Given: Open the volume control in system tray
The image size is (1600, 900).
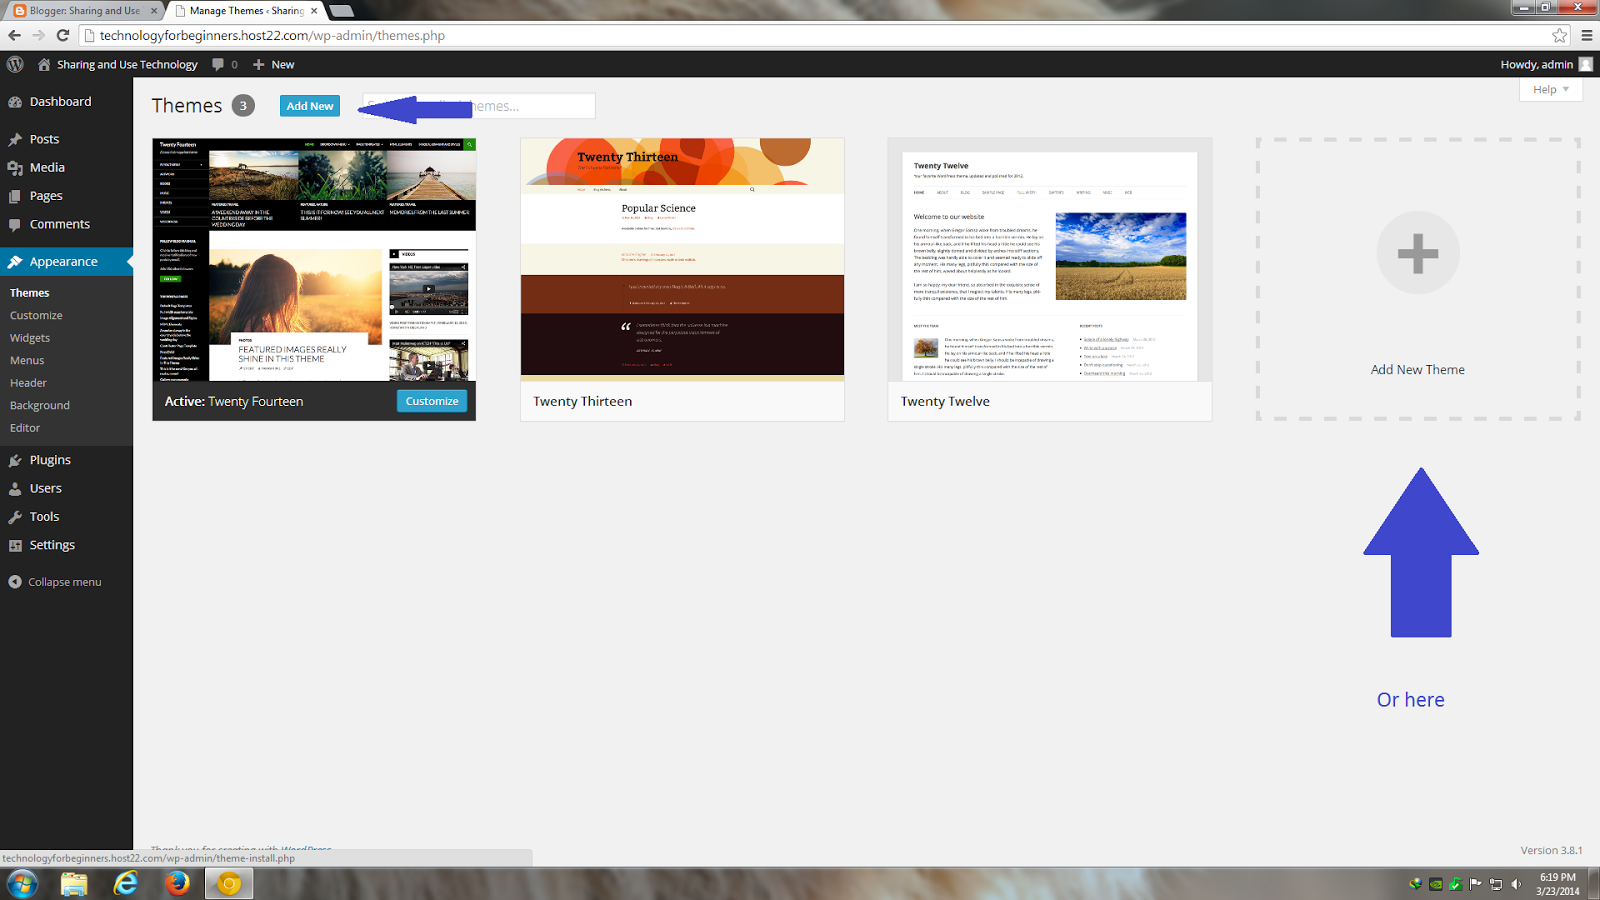Looking at the screenshot, I should 1516,884.
